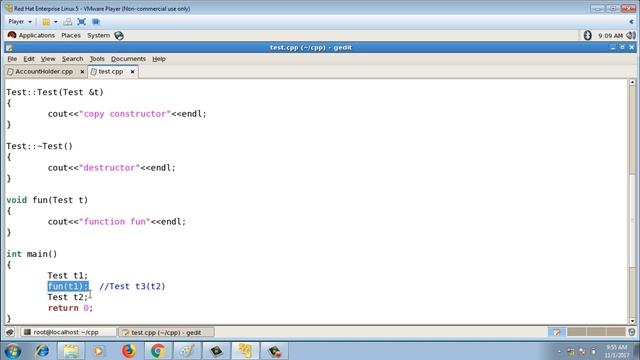Click the scrollbar down arrow in gedit

tap(632, 321)
